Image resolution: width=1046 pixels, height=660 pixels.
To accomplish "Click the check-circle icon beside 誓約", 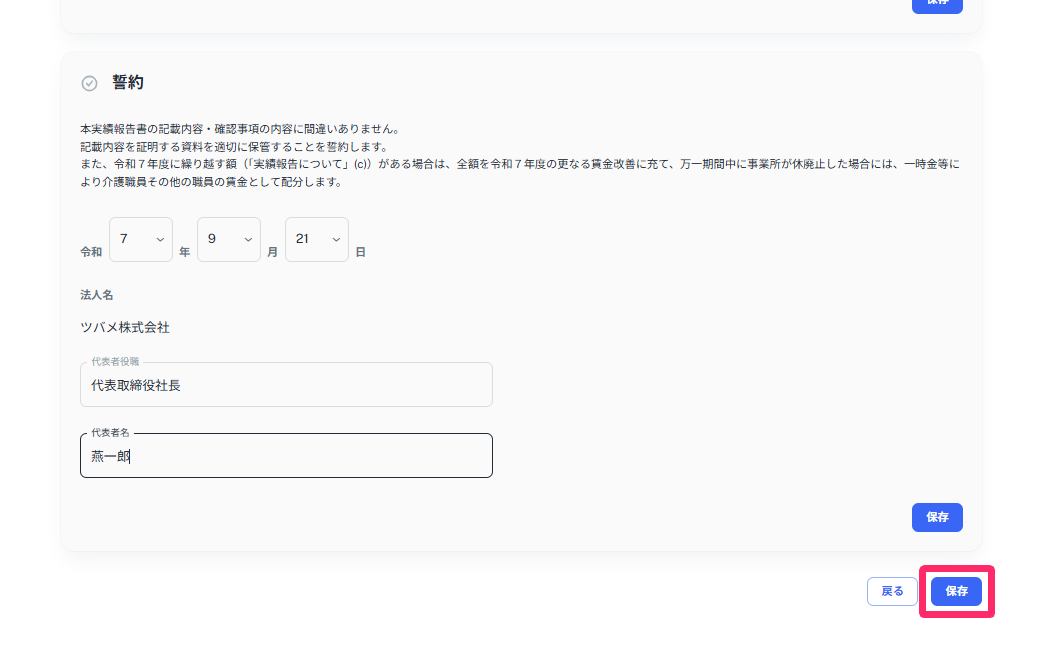I will (x=89, y=83).
